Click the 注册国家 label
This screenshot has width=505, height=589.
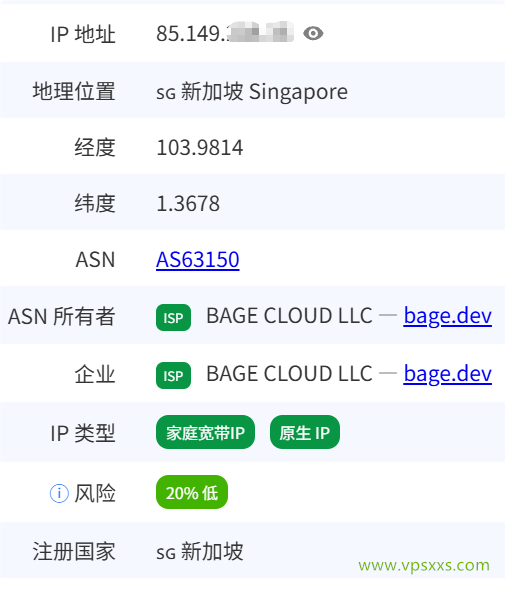coord(74,551)
